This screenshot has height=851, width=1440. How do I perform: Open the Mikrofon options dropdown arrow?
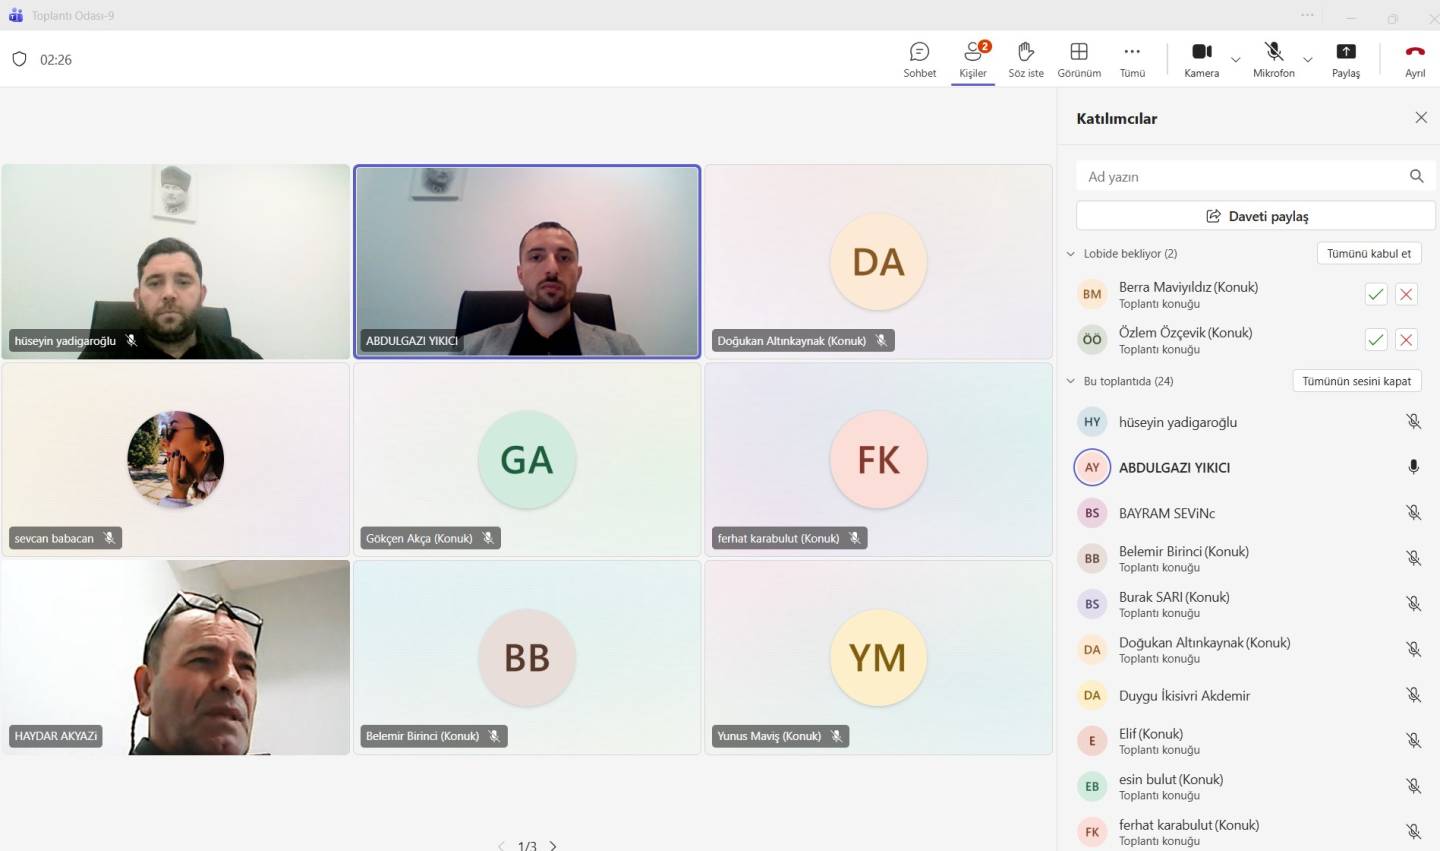[x=1308, y=60]
